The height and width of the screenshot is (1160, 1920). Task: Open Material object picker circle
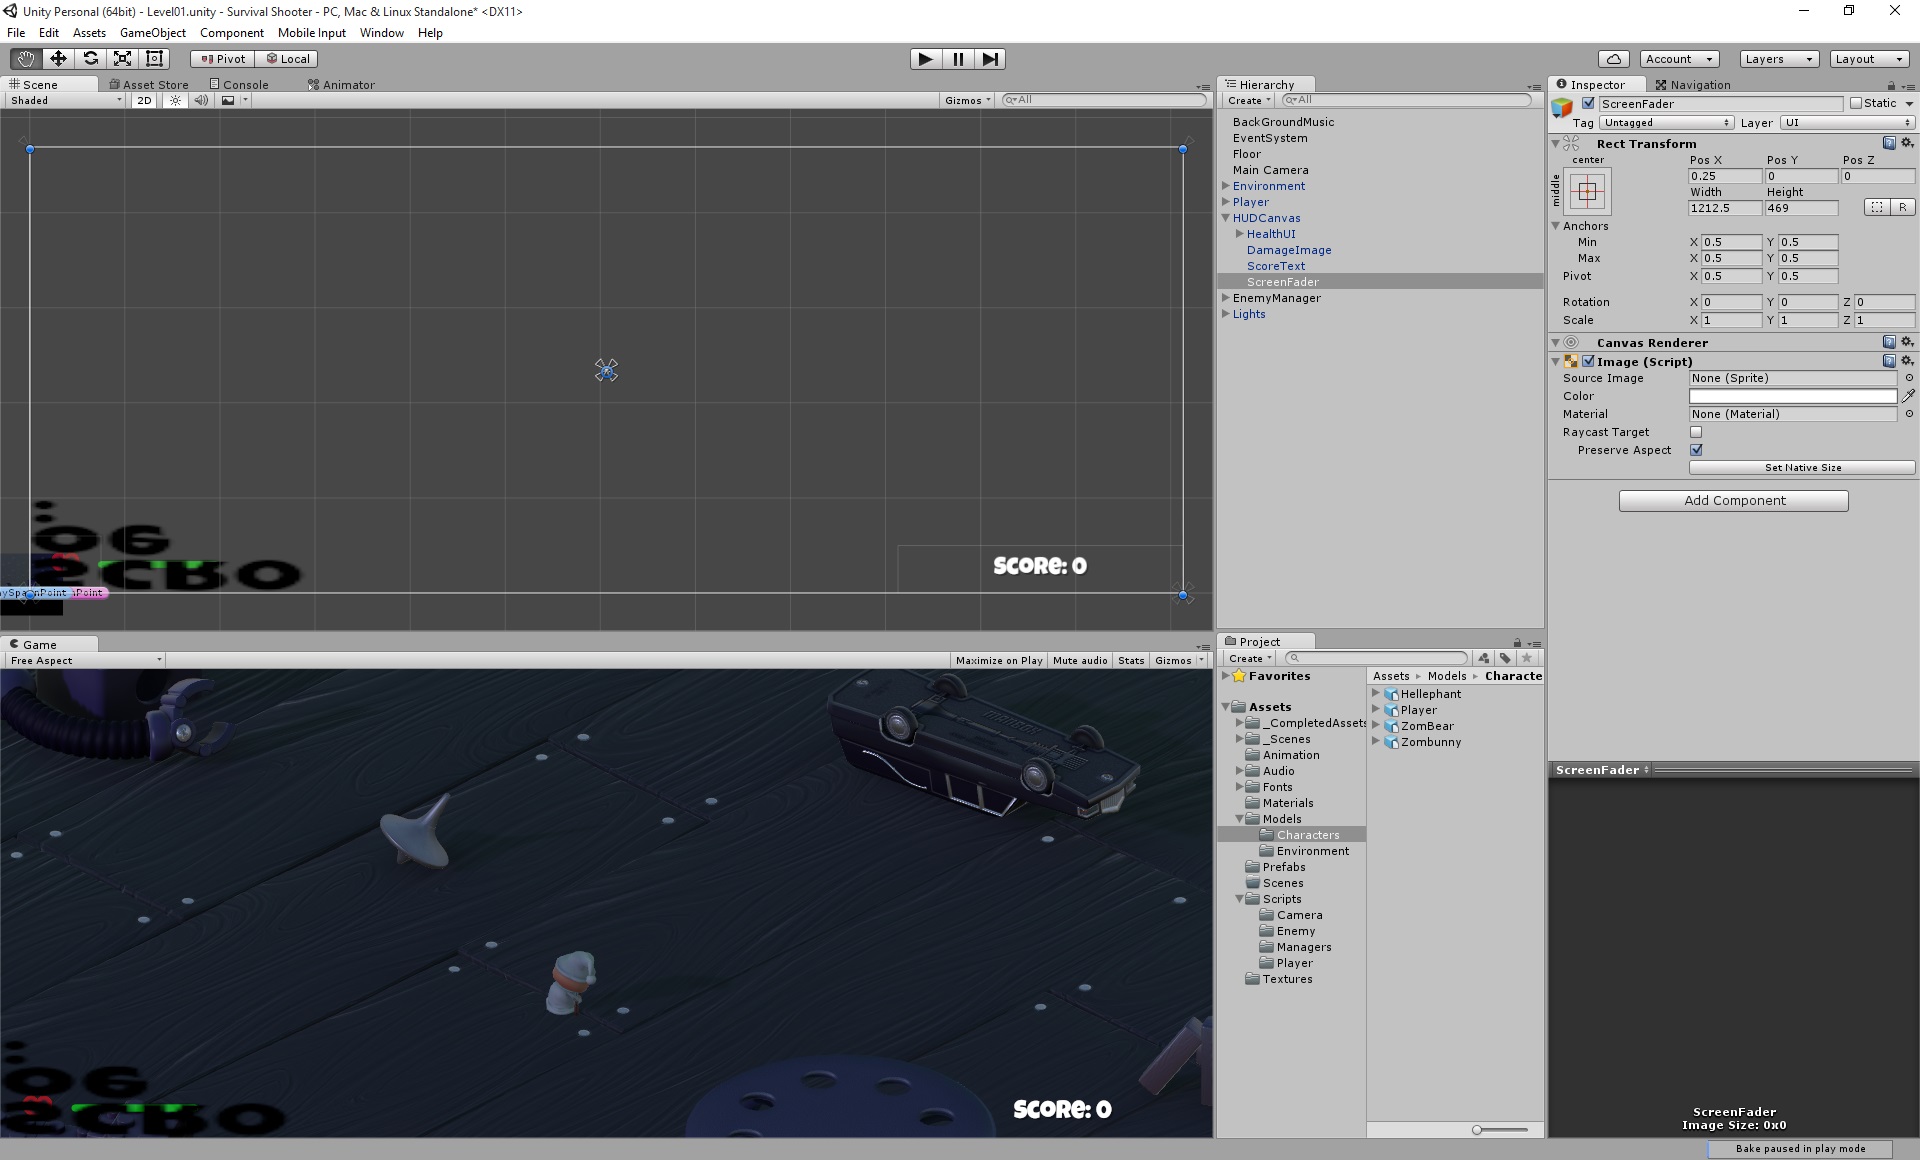point(1908,414)
